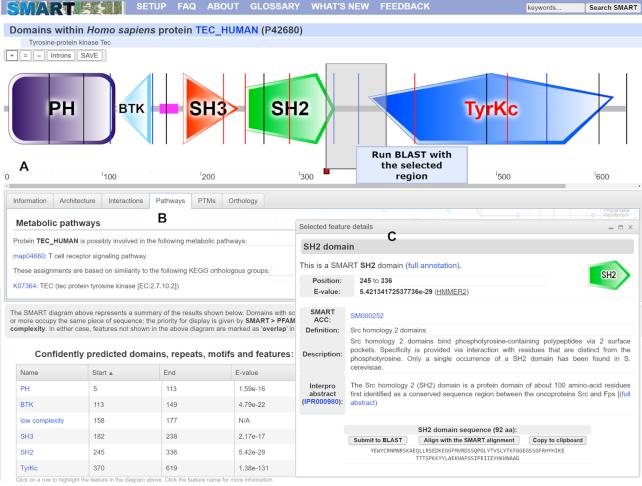642x486 pixels.
Task: Switch to the Information tab
Action: (x=29, y=201)
